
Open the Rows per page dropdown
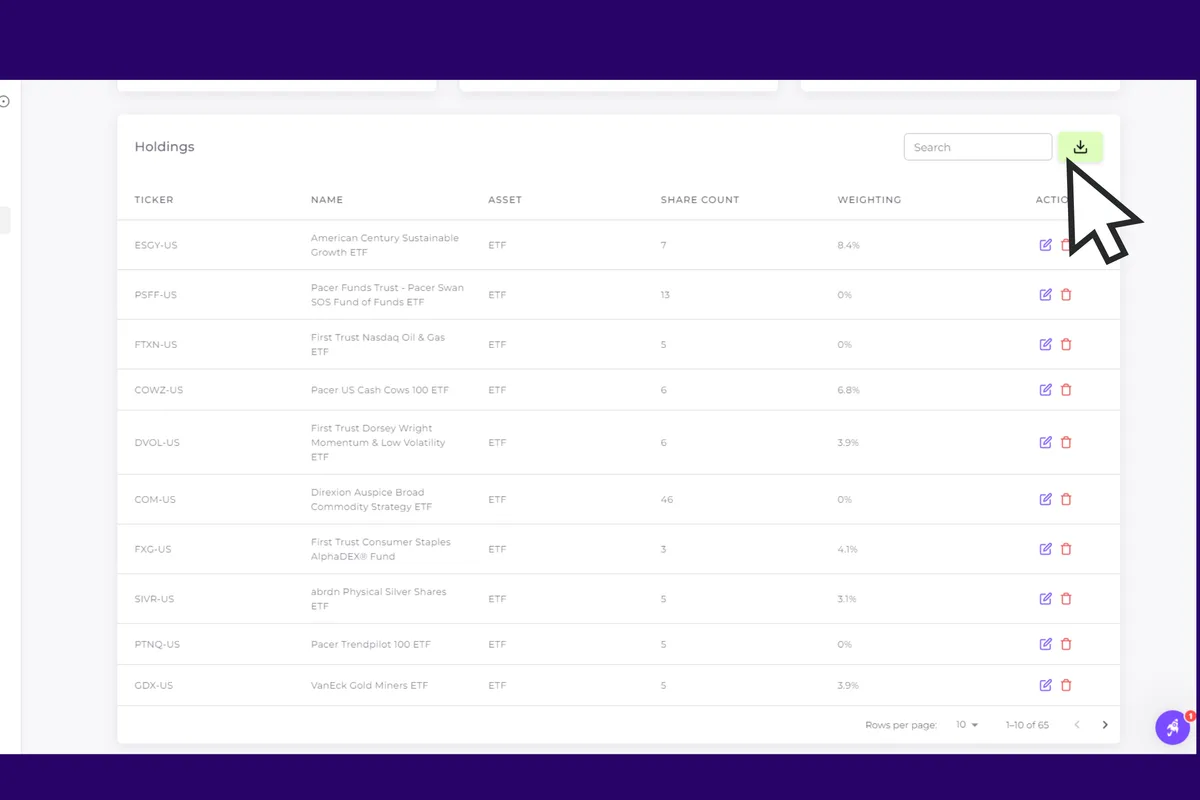click(966, 724)
